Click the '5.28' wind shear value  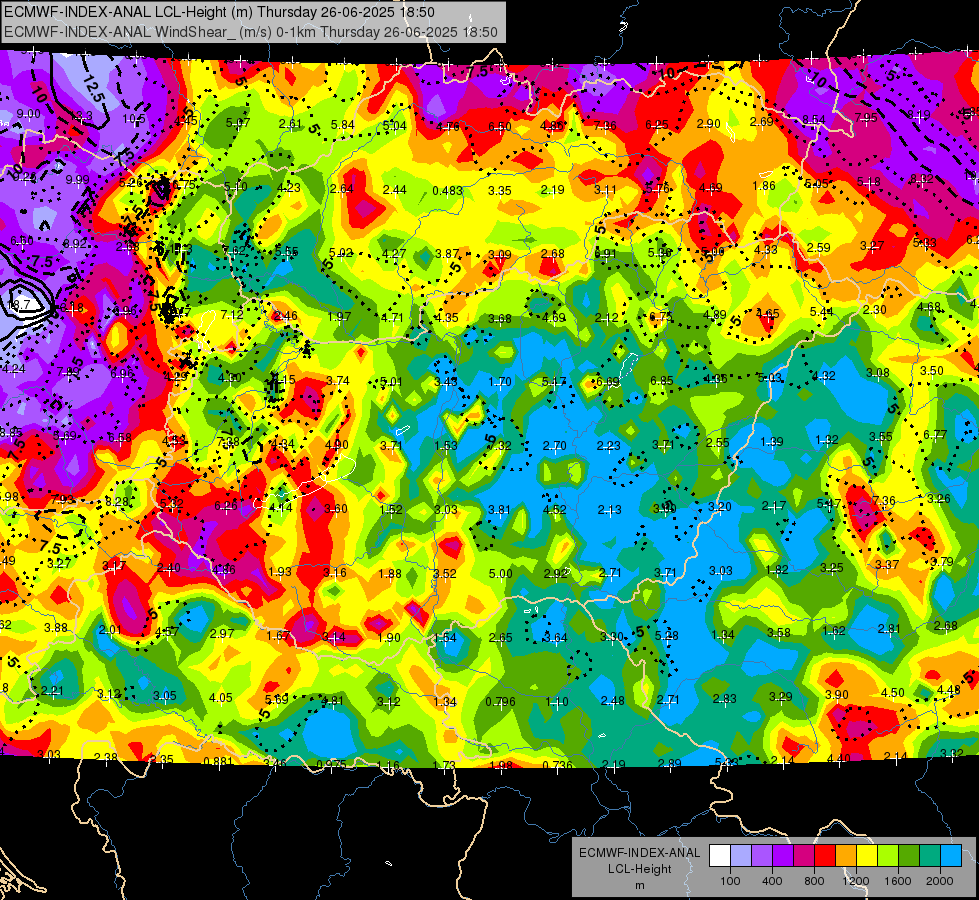pyautogui.click(x=666, y=636)
